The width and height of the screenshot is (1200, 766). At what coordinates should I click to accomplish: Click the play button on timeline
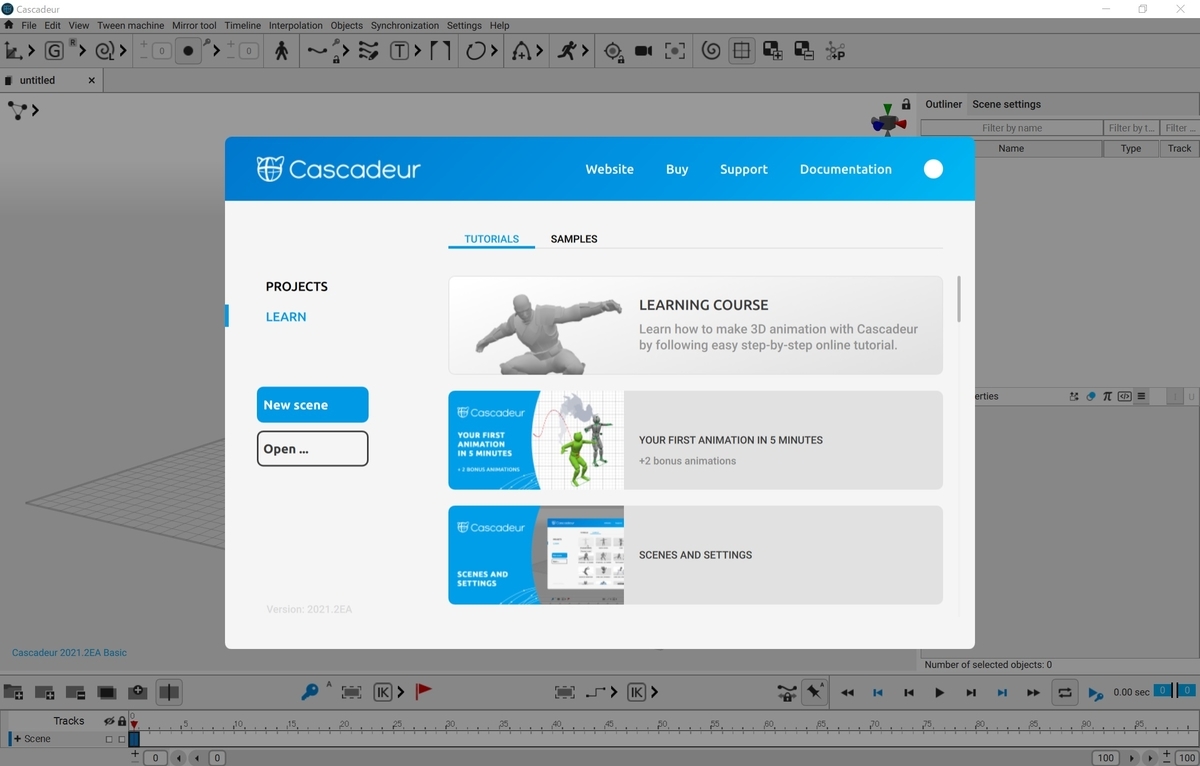coord(939,692)
